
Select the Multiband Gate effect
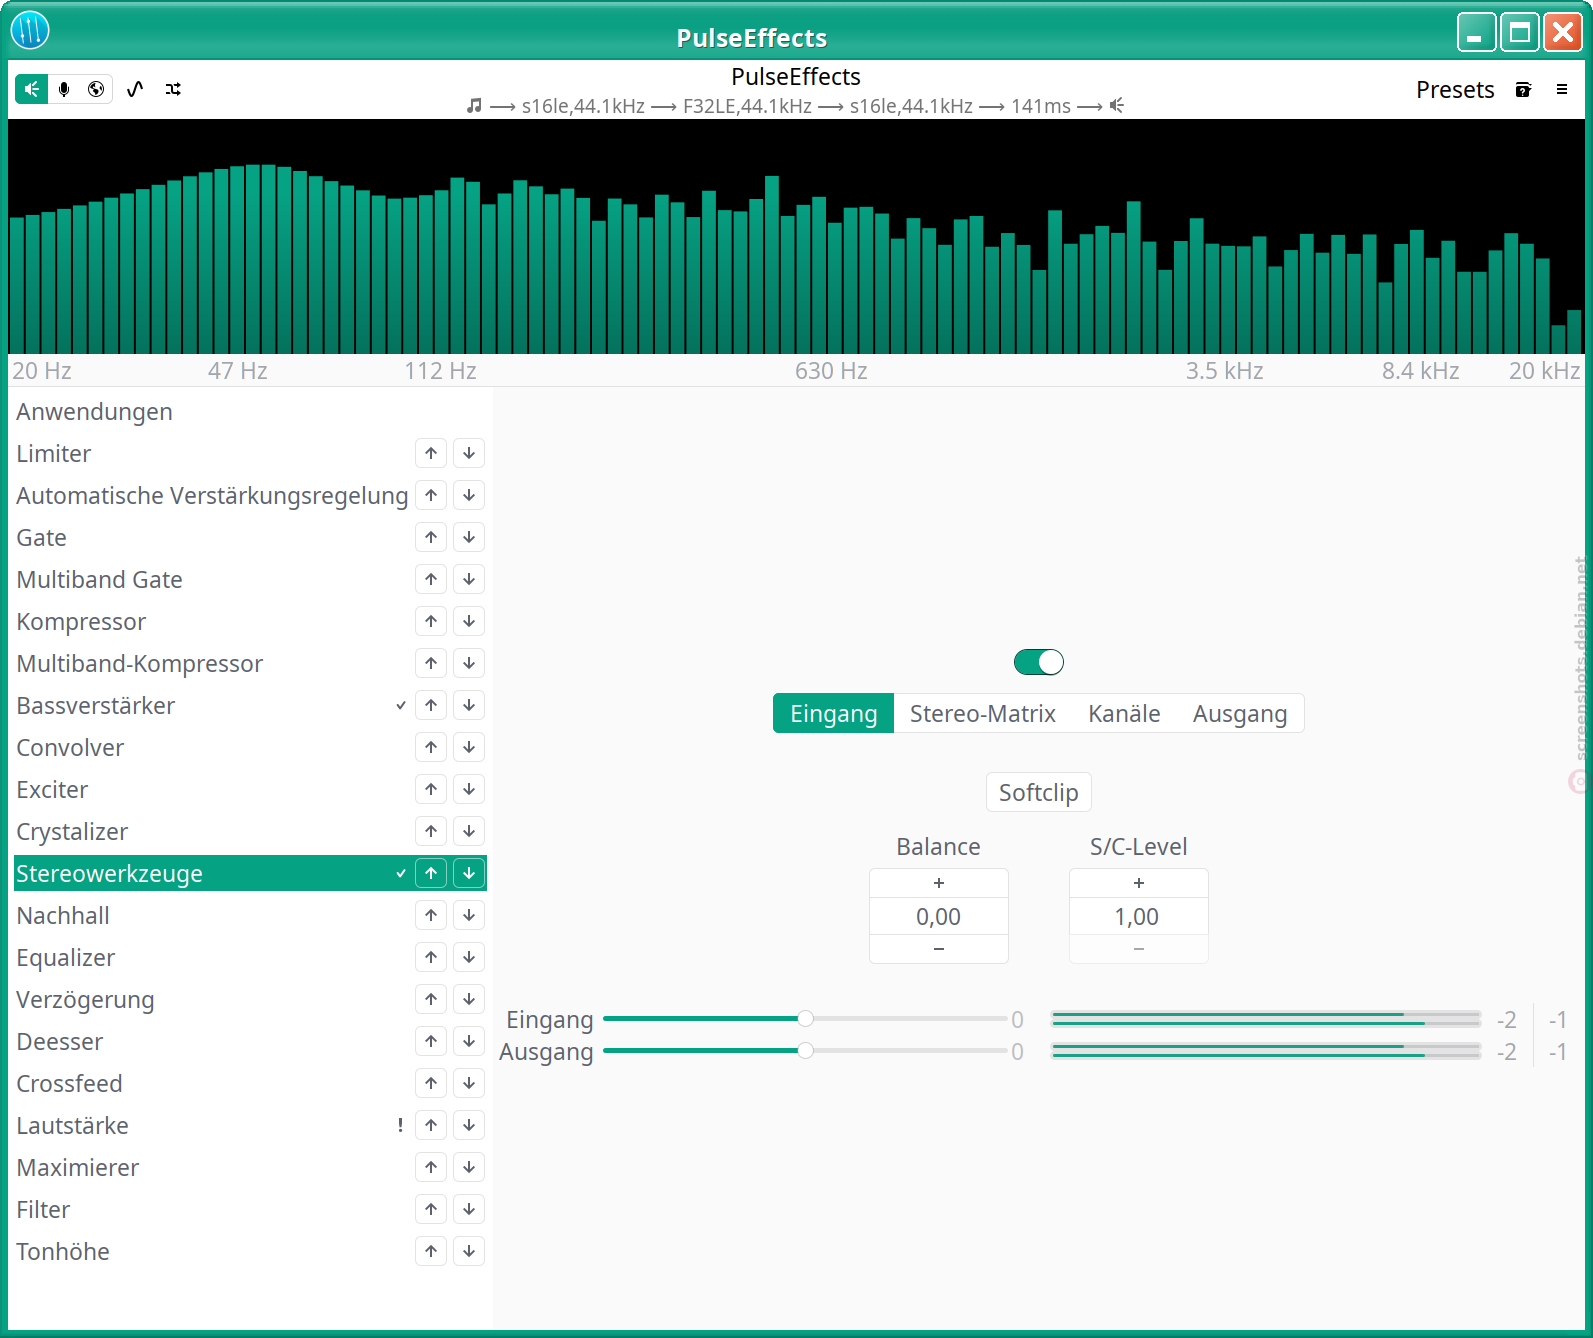pos(250,579)
